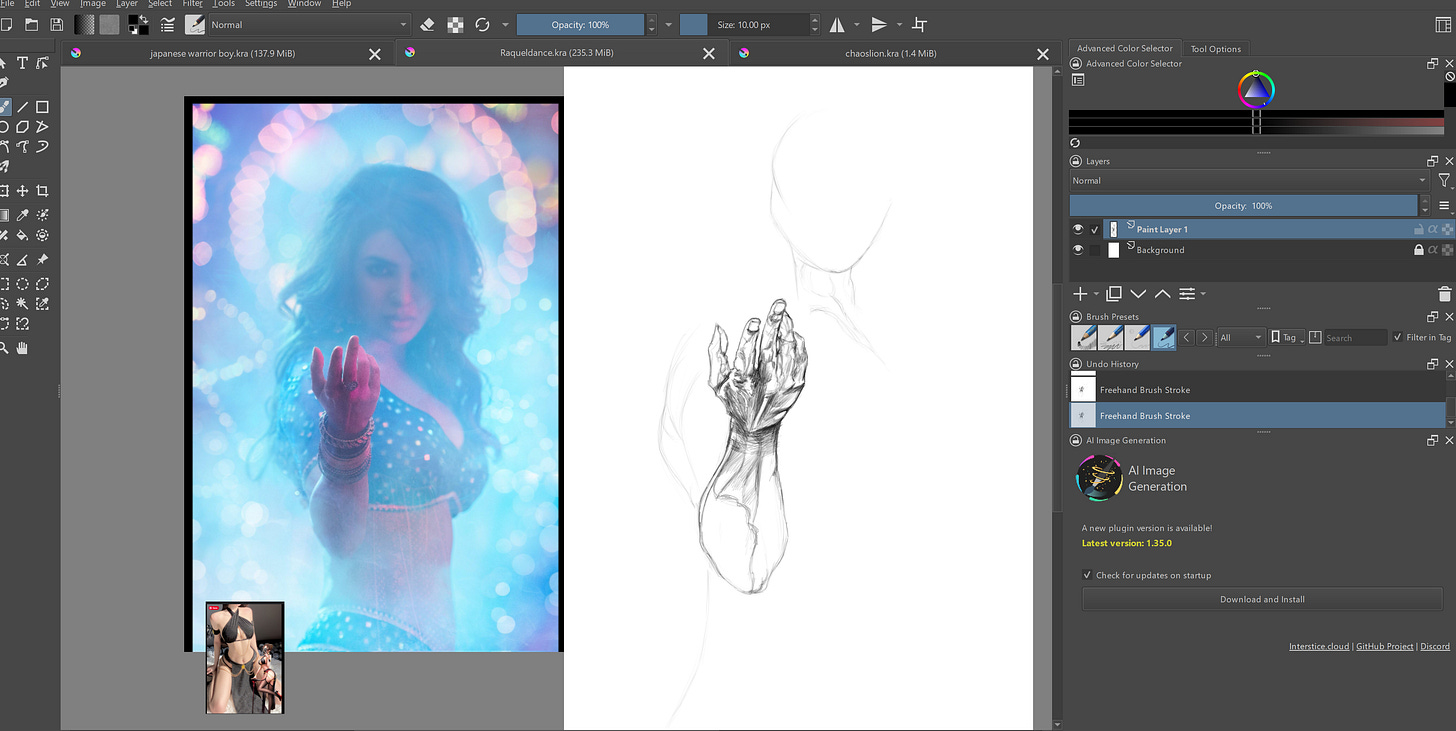Duplicate layer using the copy icon
This screenshot has height=731, width=1456.
coord(1113,294)
